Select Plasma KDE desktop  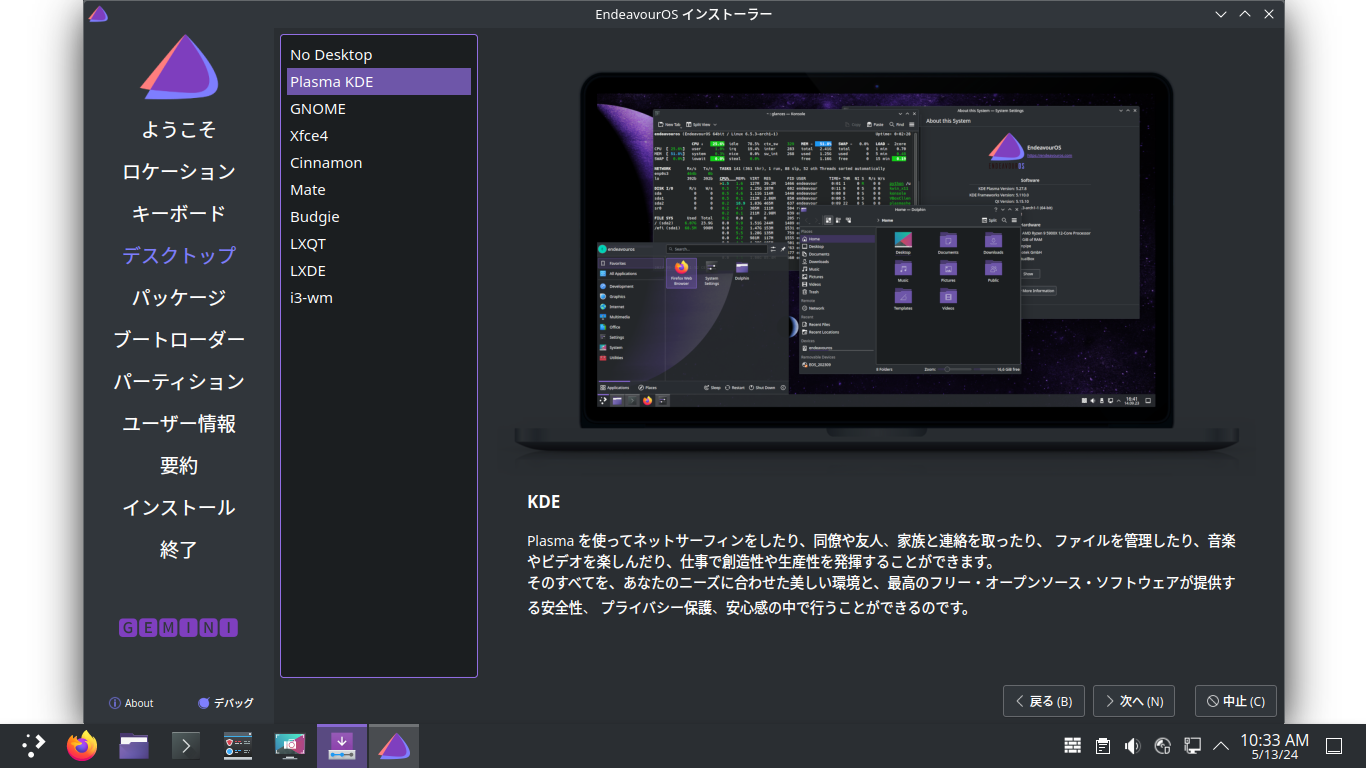click(x=378, y=82)
